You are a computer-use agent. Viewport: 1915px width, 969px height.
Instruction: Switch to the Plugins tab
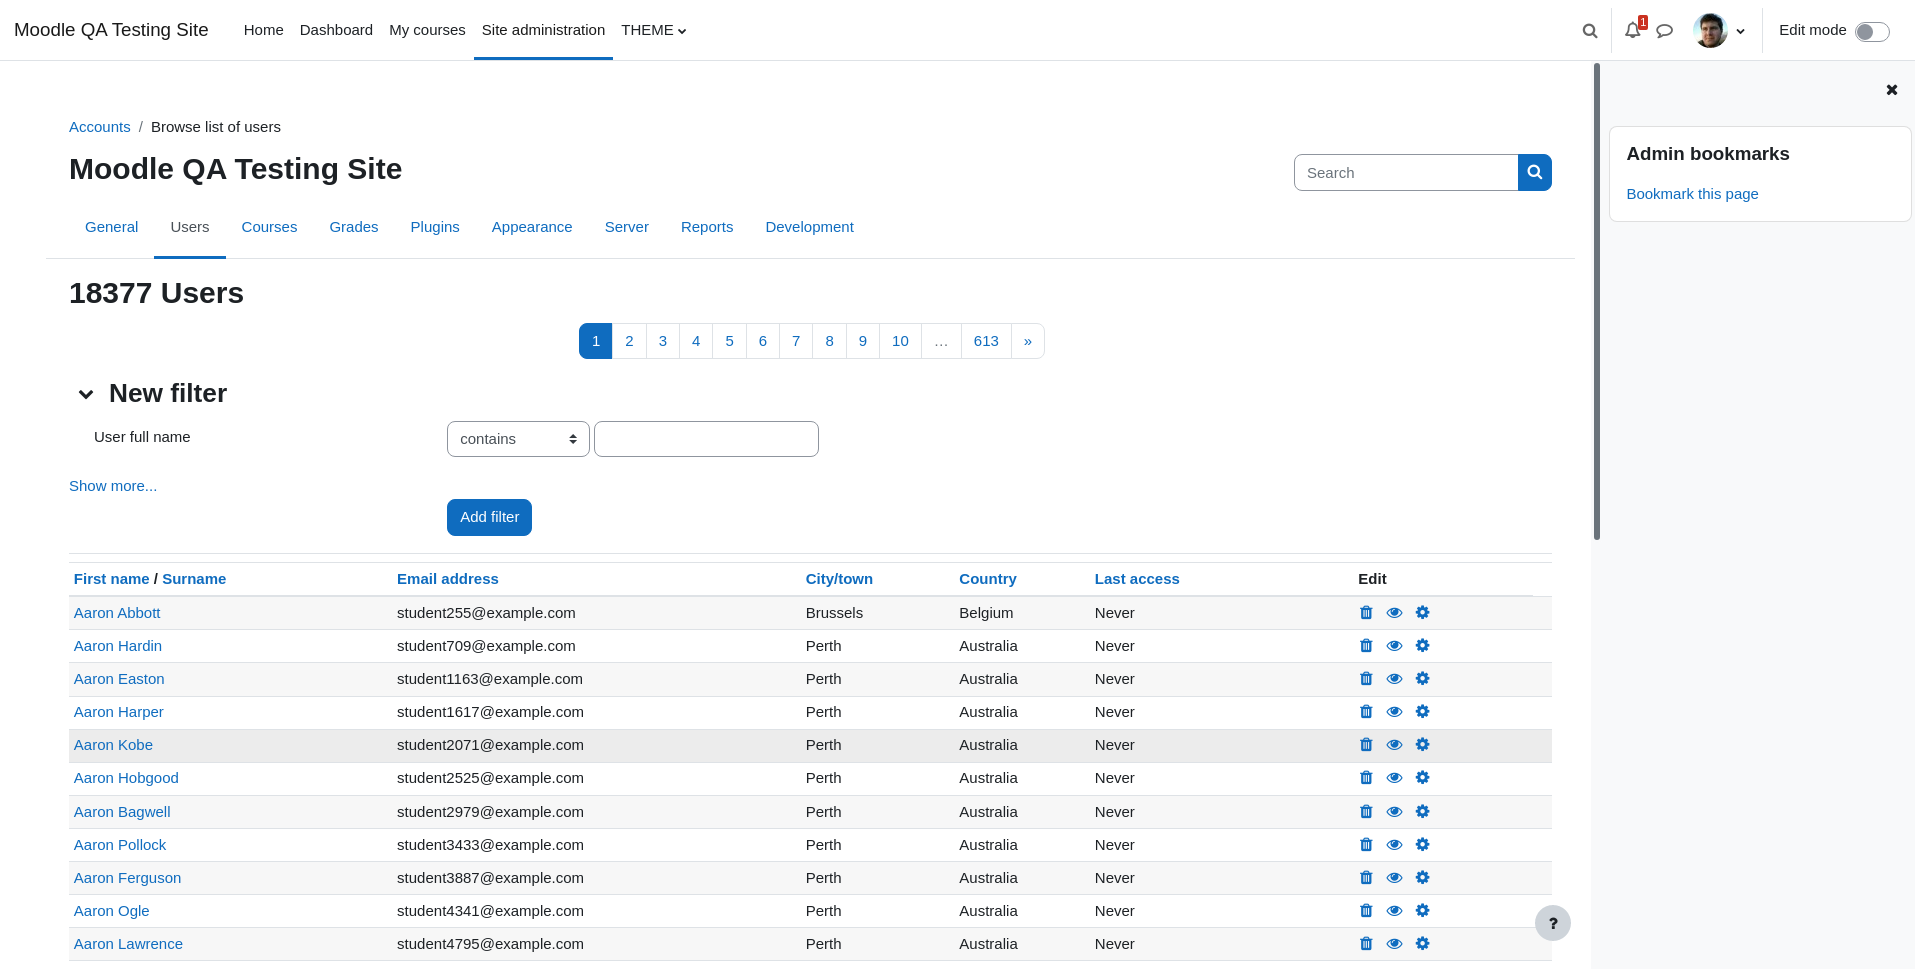pos(435,227)
